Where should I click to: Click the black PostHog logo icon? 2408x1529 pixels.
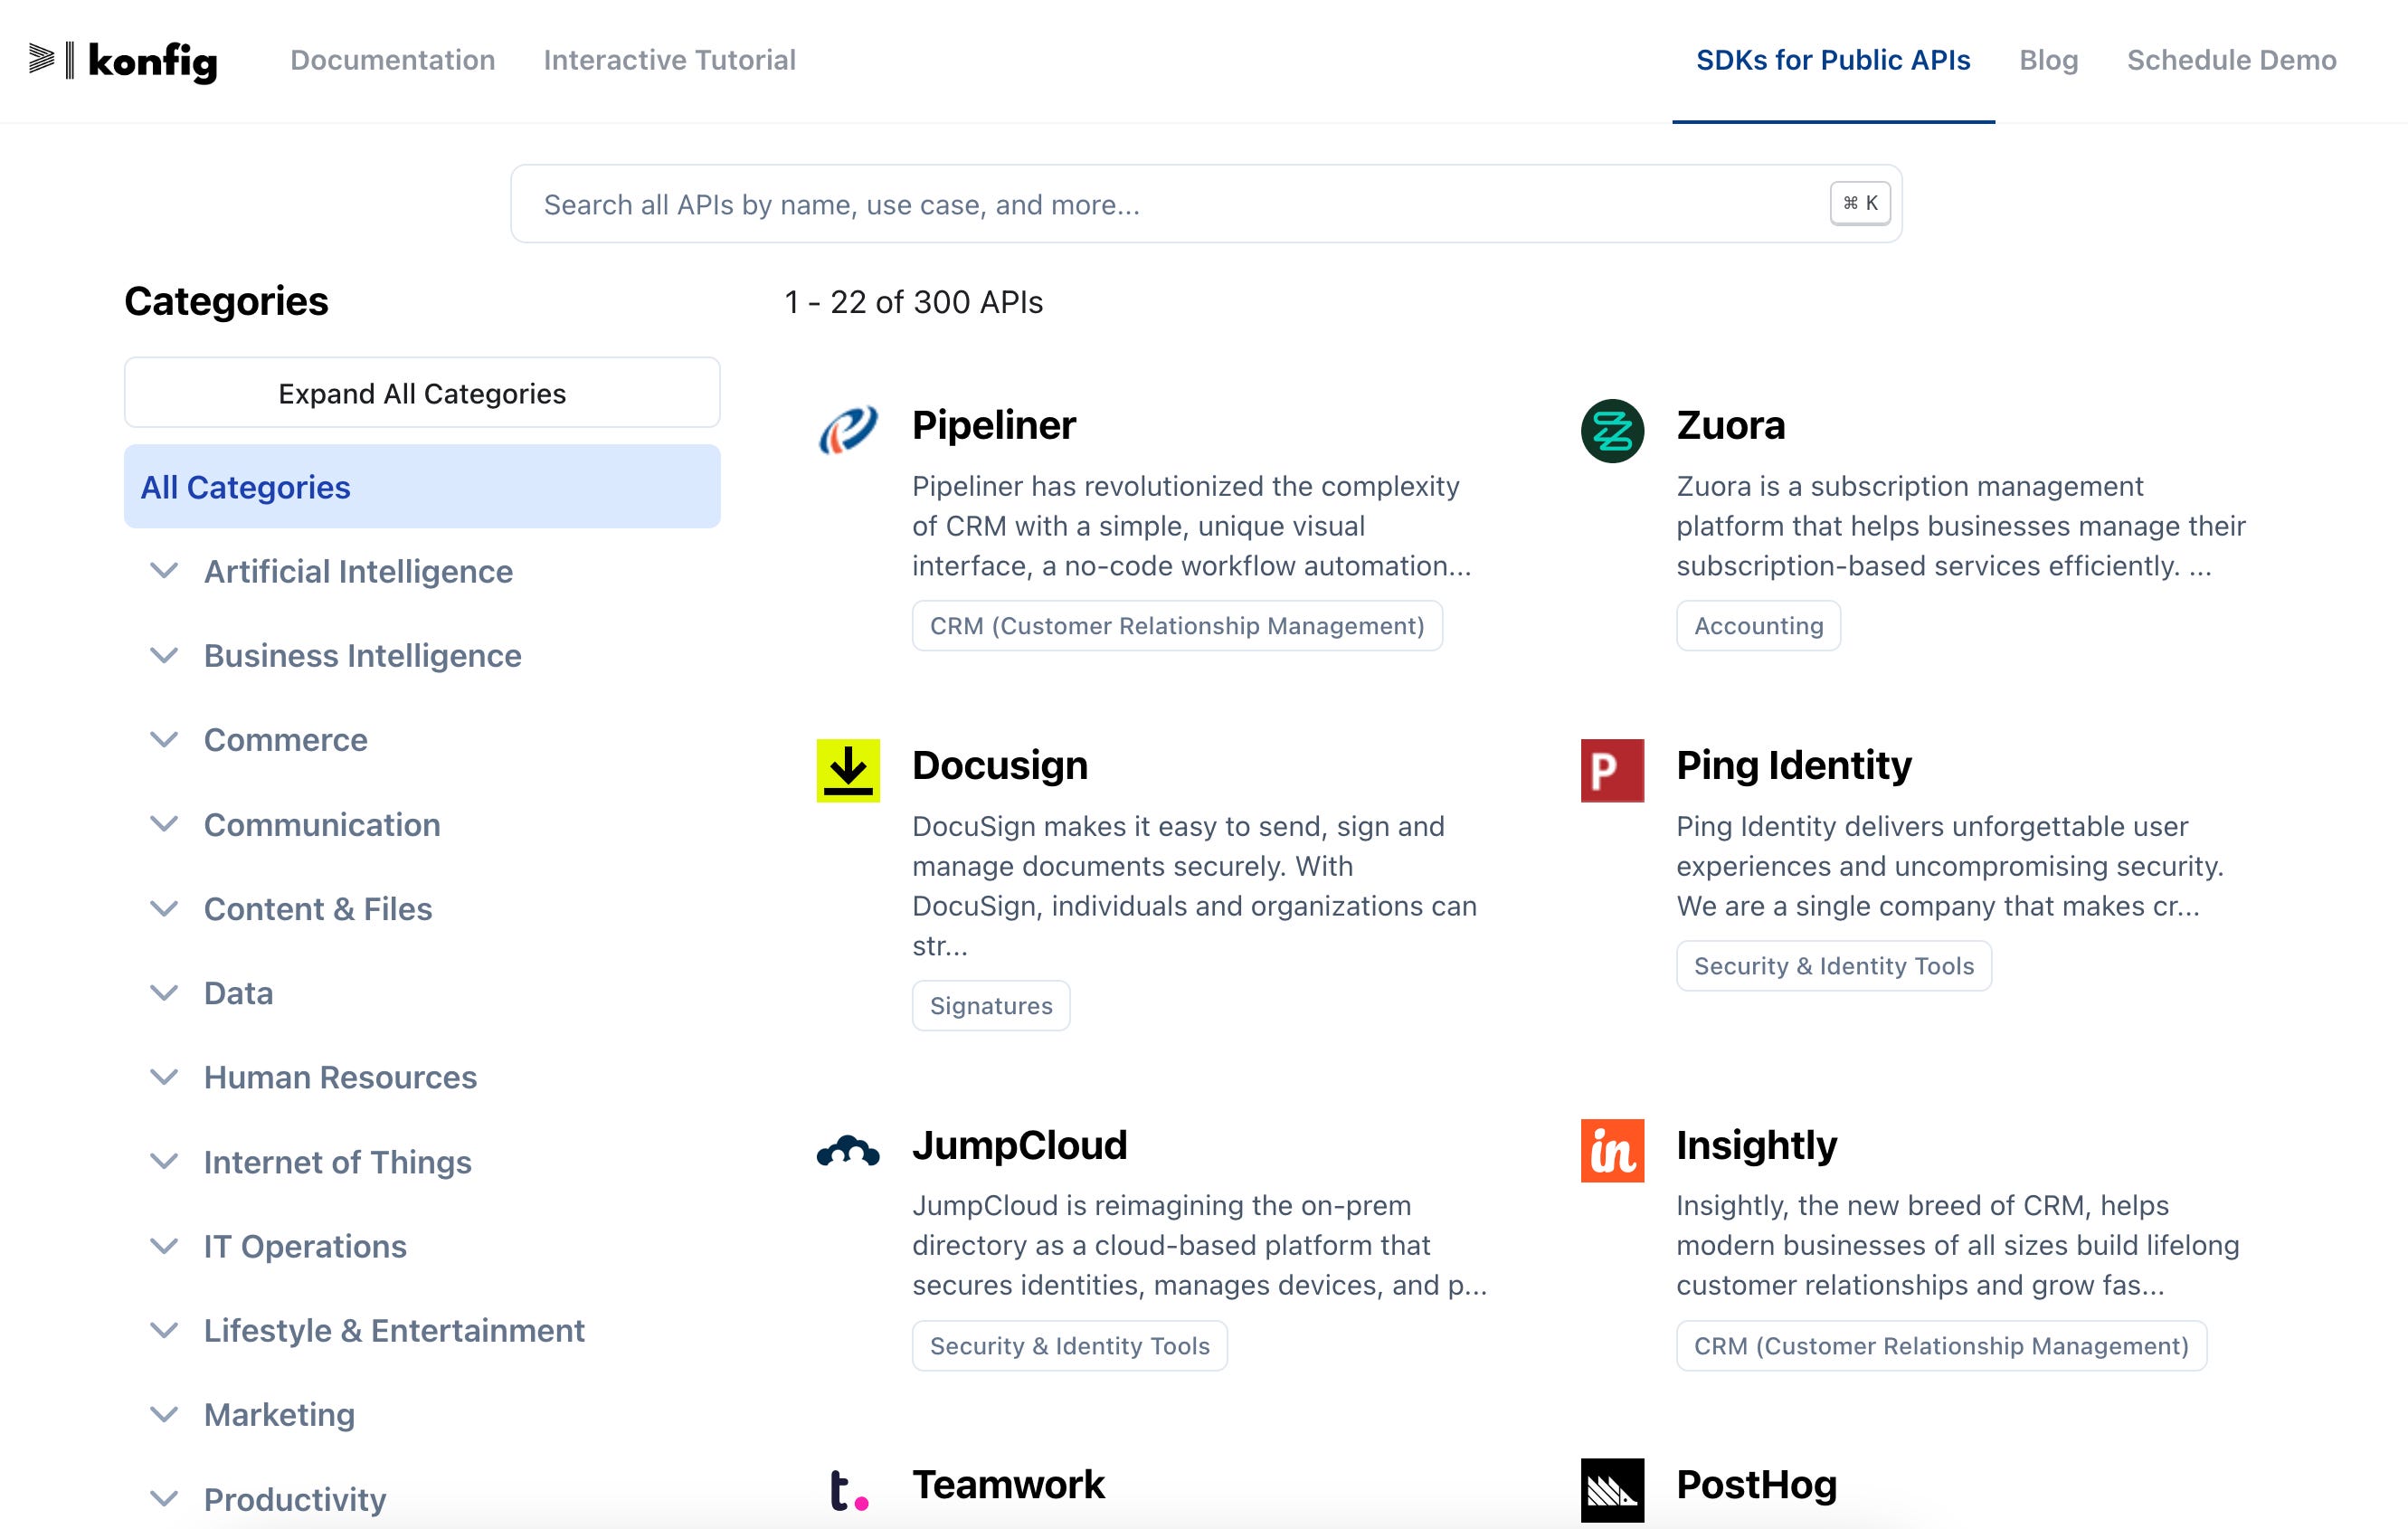pyautogui.click(x=1611, y=1490)
